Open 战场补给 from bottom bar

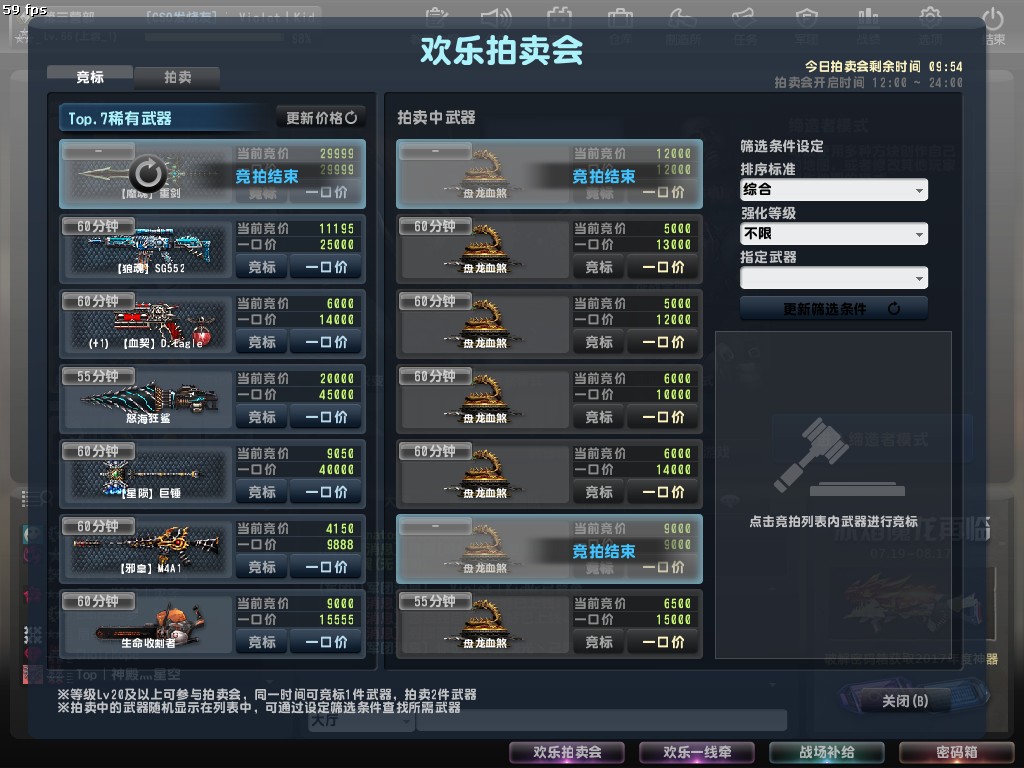click(826, 752)
